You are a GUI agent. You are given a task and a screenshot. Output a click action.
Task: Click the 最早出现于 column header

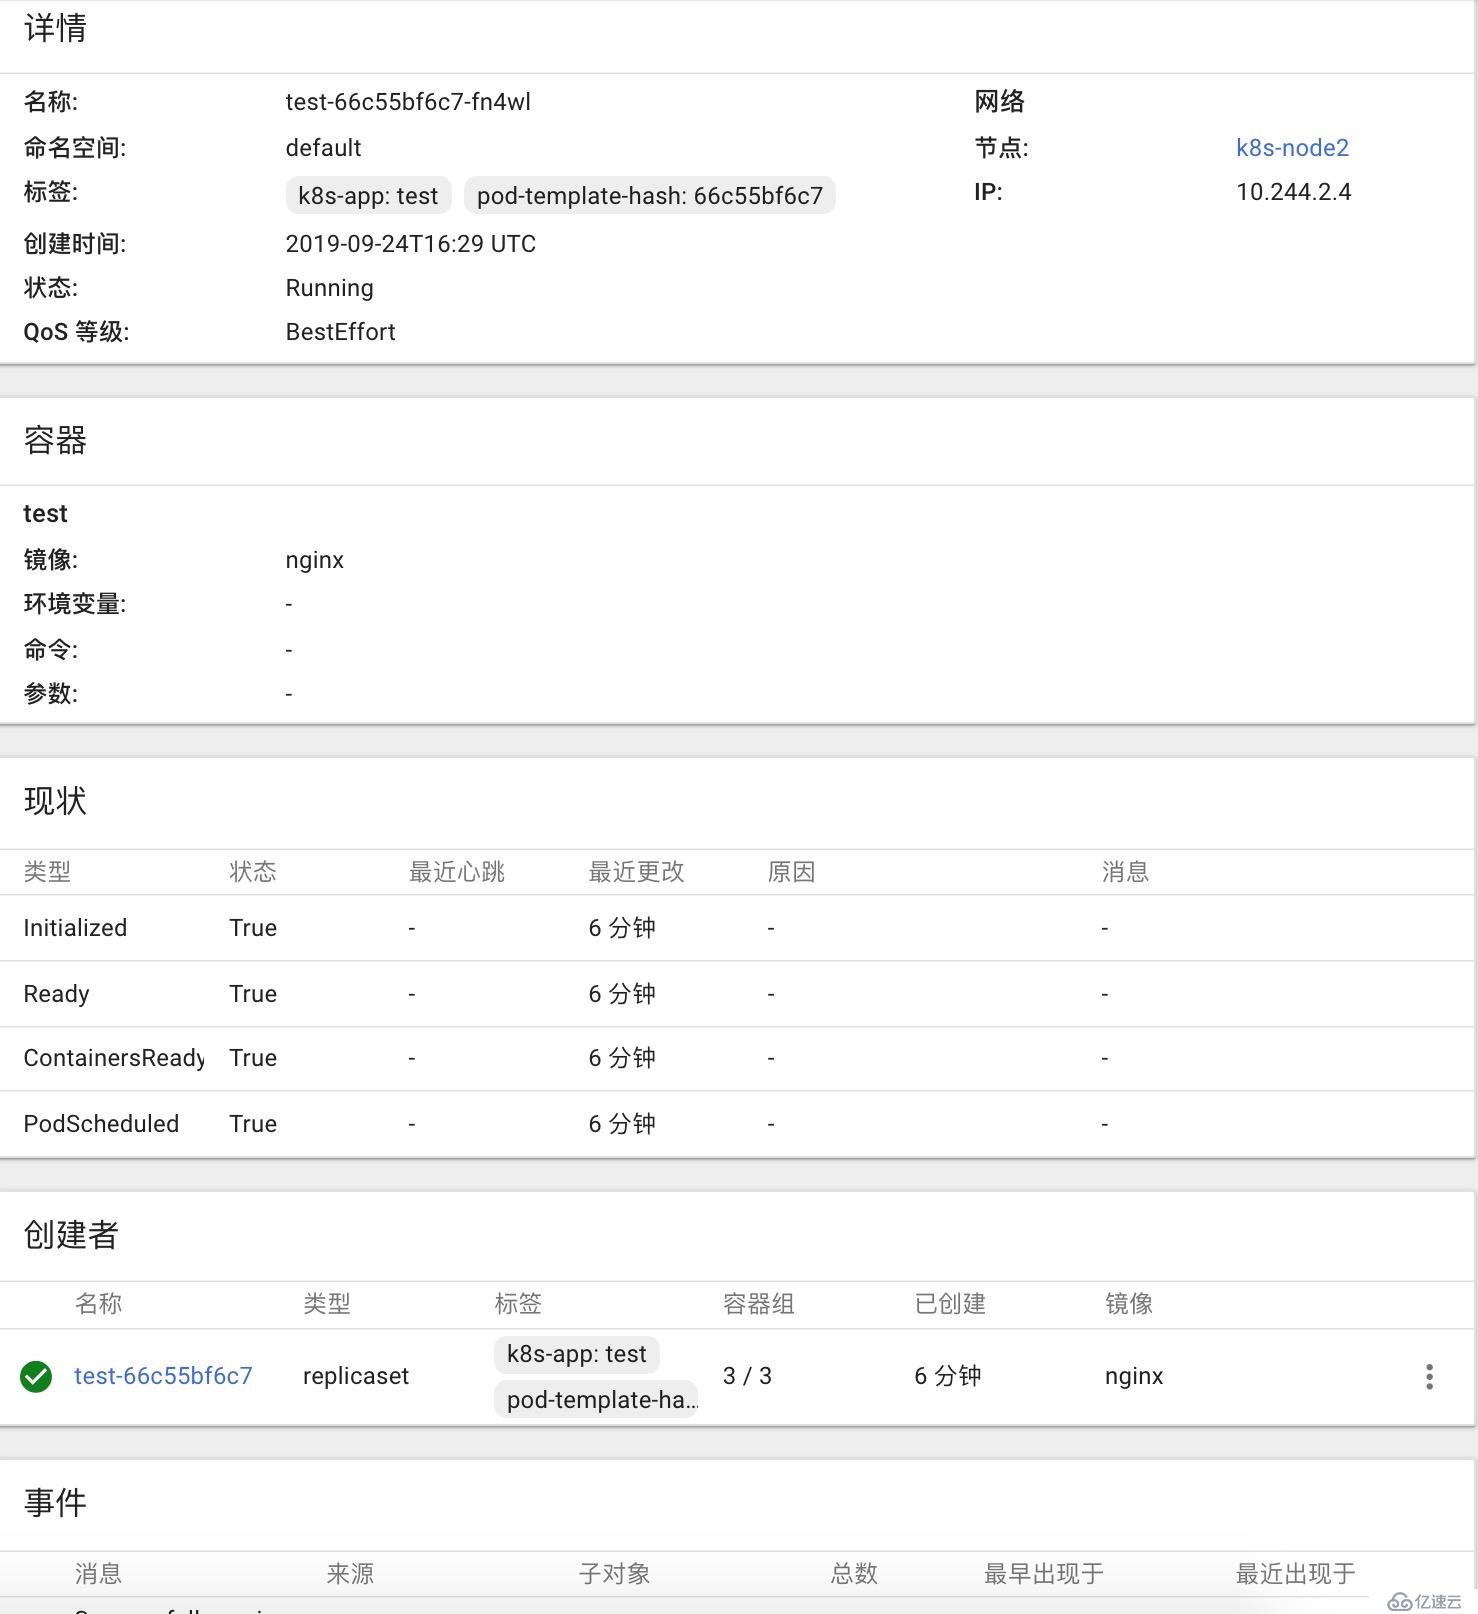click(x=1043, y=1574)
